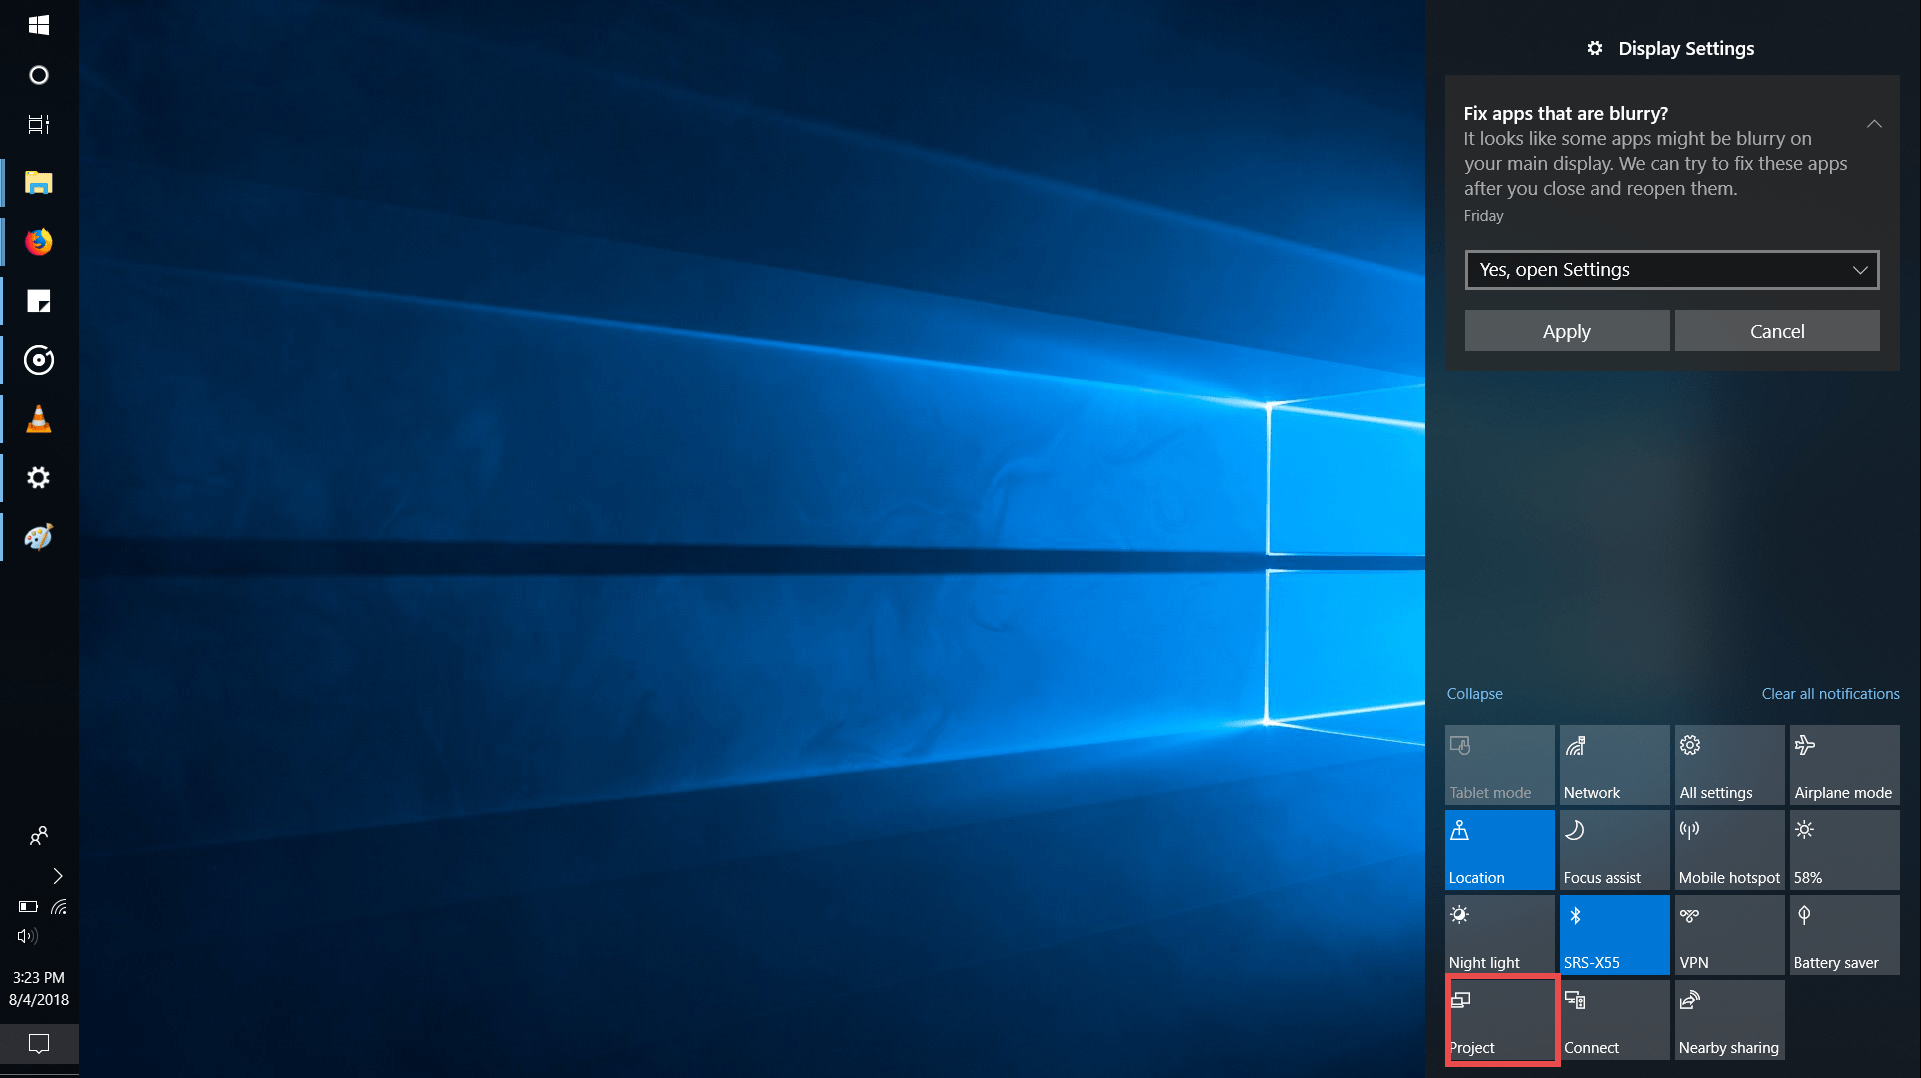Open the 'Yes, open Settings' dropdown

tap(1670, 269)
